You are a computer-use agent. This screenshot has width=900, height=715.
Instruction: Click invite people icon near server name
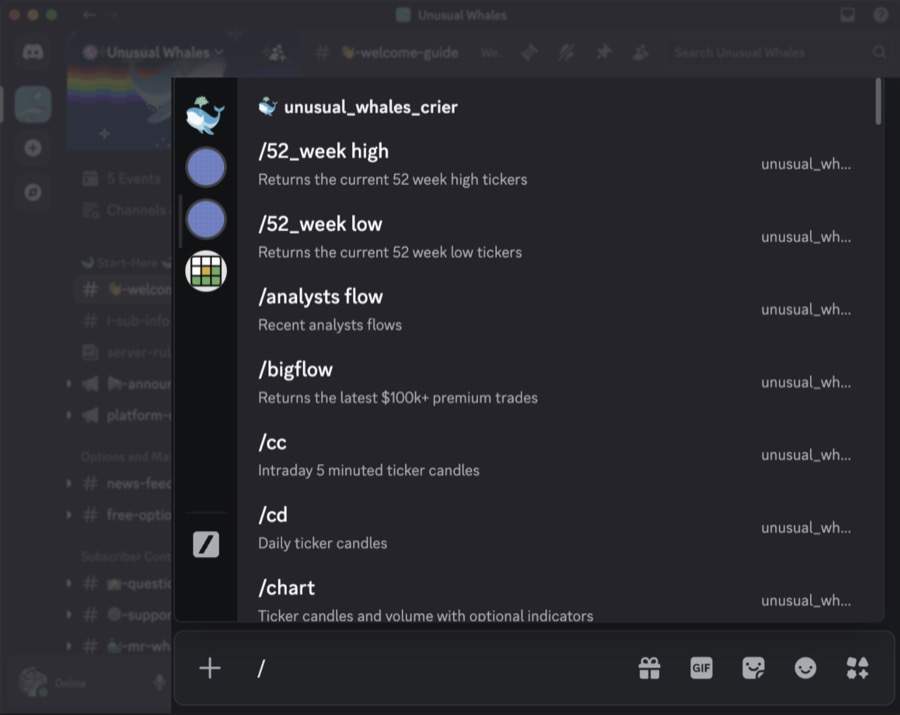[277, 53]
